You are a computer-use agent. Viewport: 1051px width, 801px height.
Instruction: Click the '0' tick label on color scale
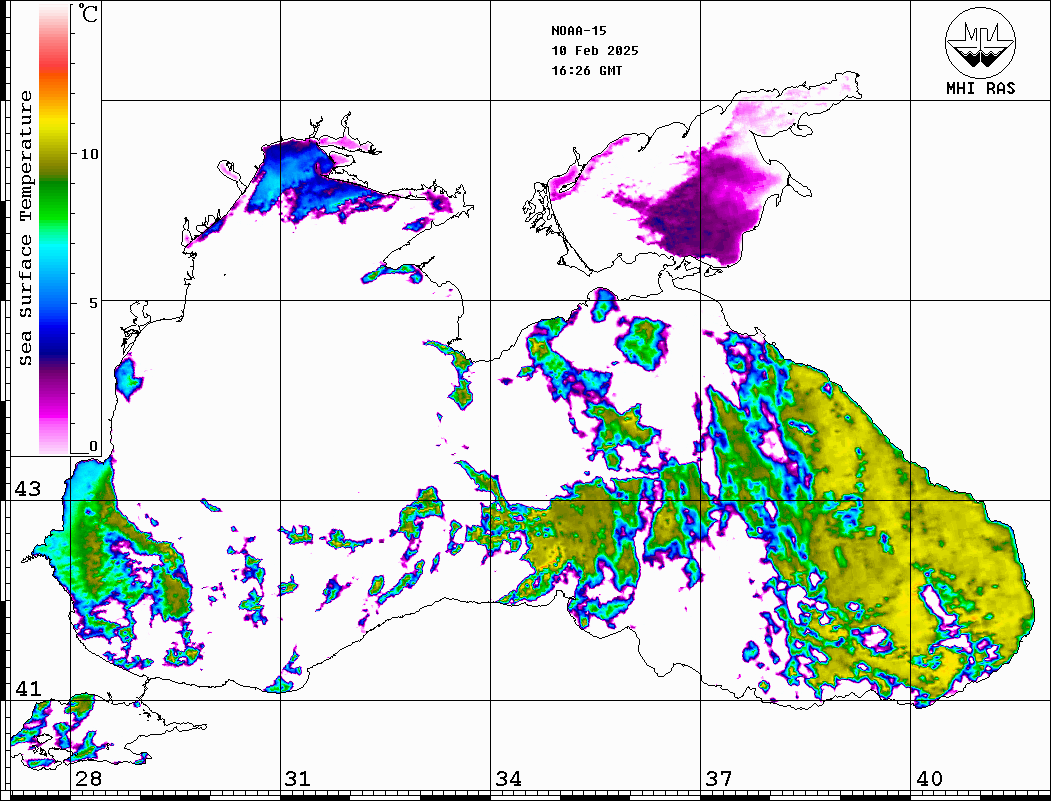point(93,446)
